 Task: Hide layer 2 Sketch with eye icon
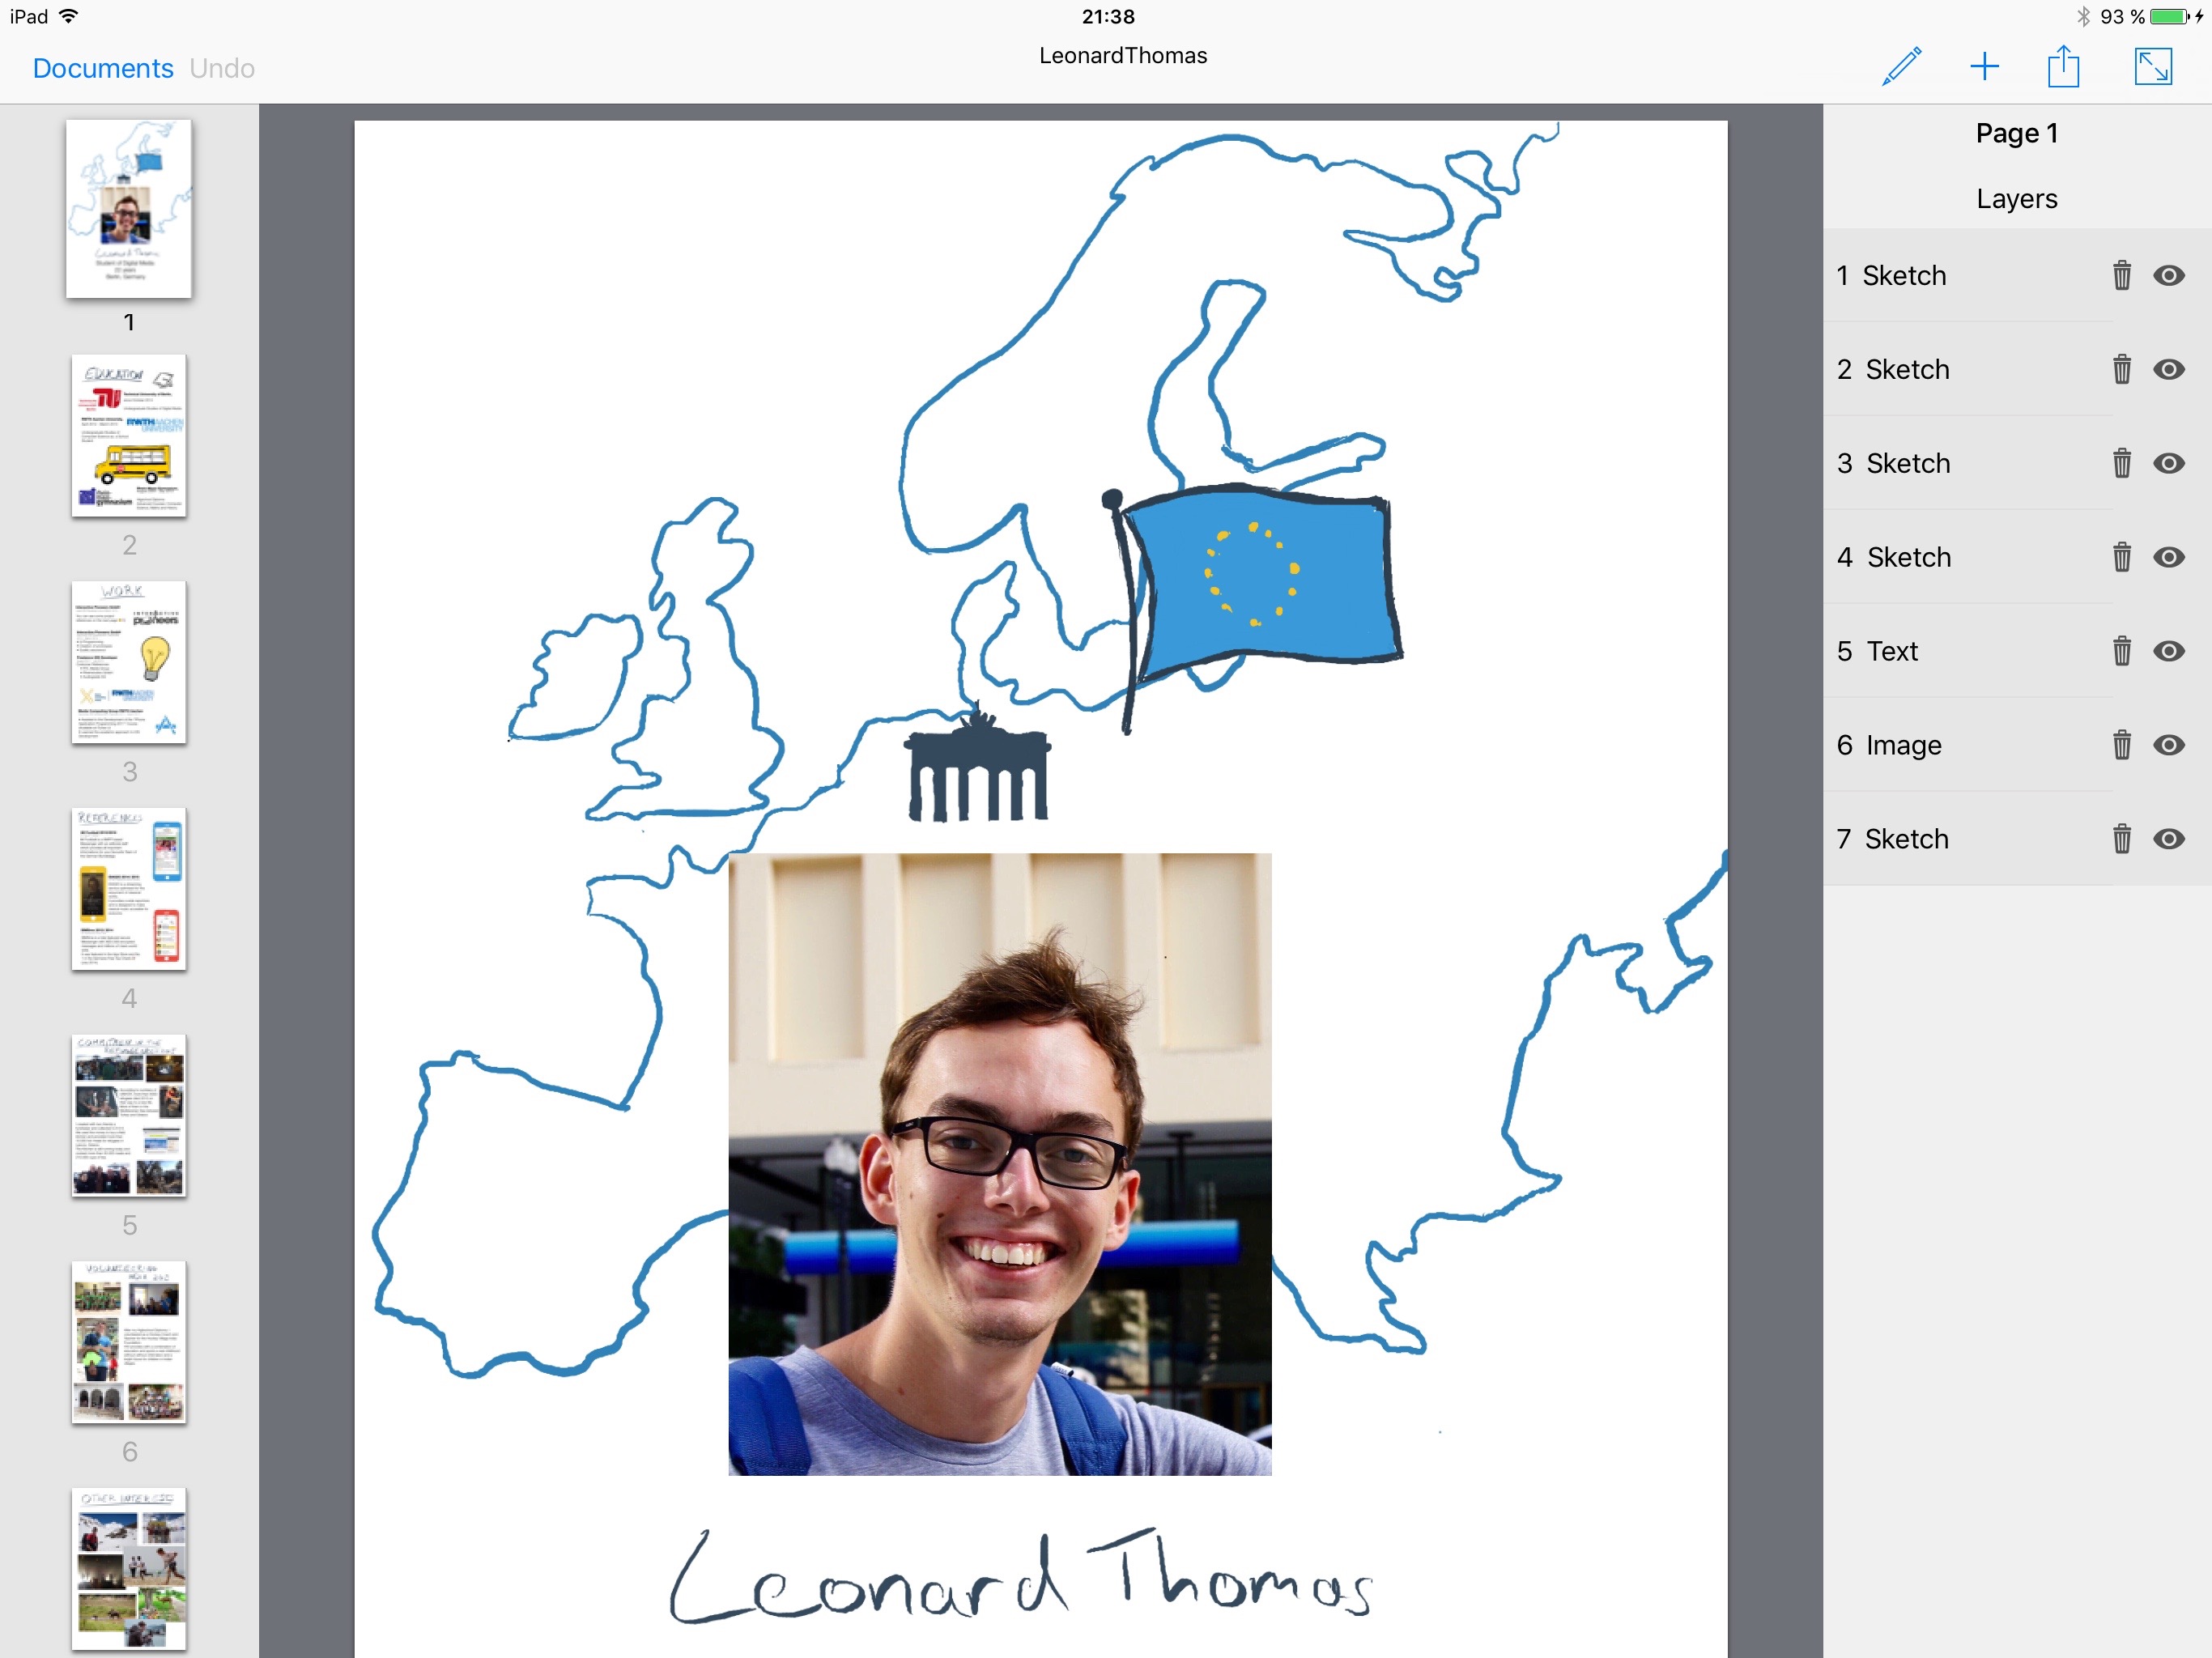pos(2168,369)
